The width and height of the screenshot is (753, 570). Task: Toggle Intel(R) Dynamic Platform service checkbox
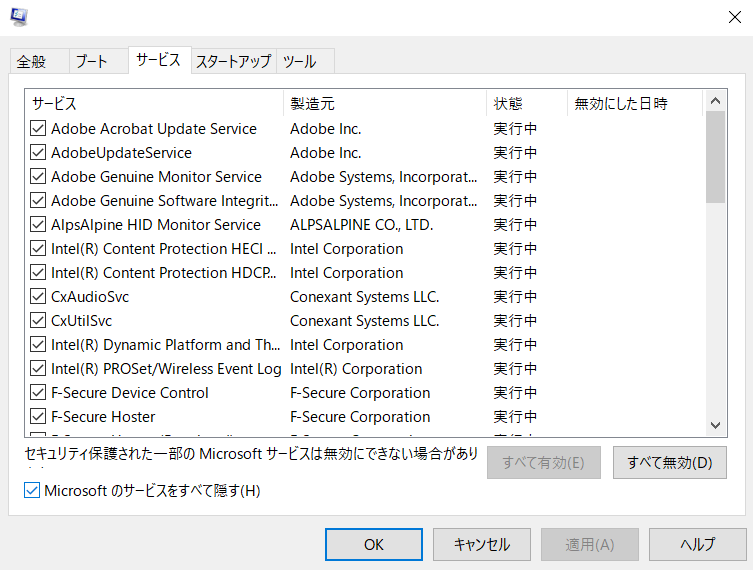click(38, 344)
